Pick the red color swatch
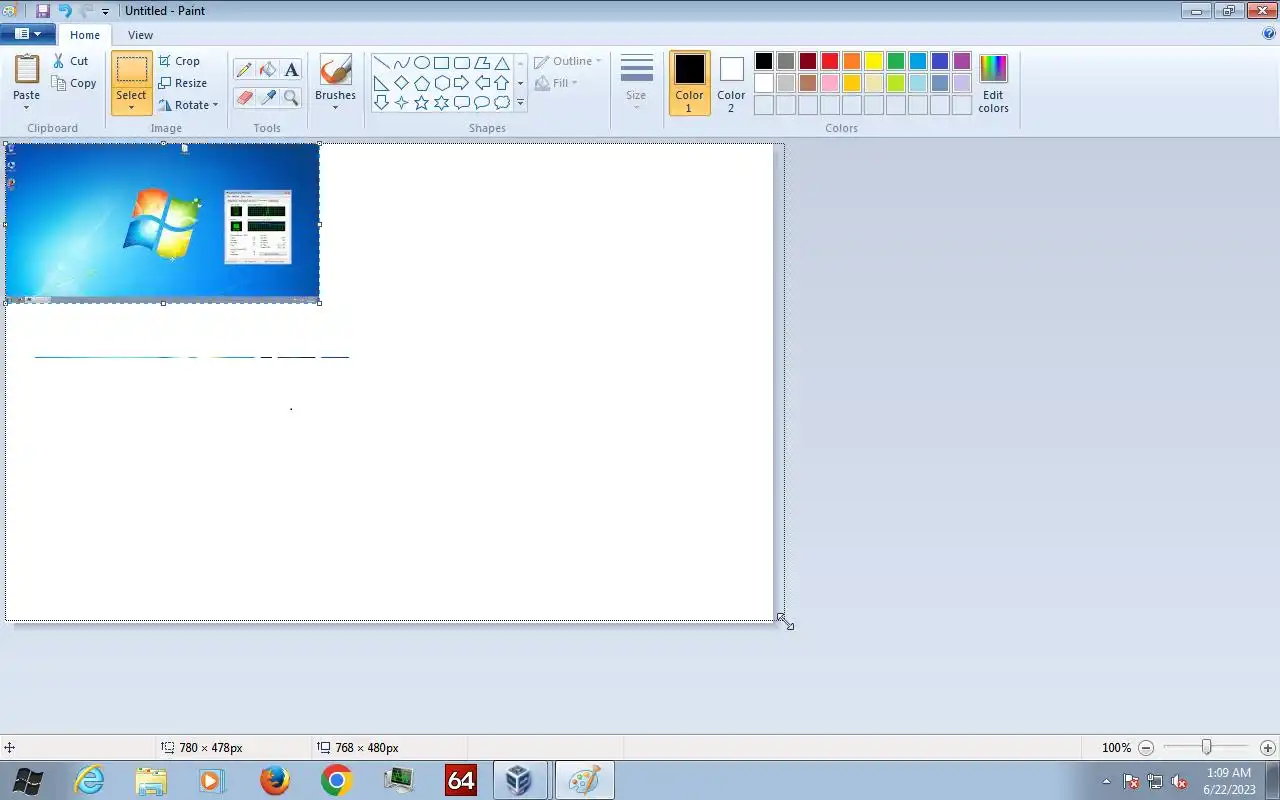The width and height of the screenshot is (1280, 800). [830, 61]
